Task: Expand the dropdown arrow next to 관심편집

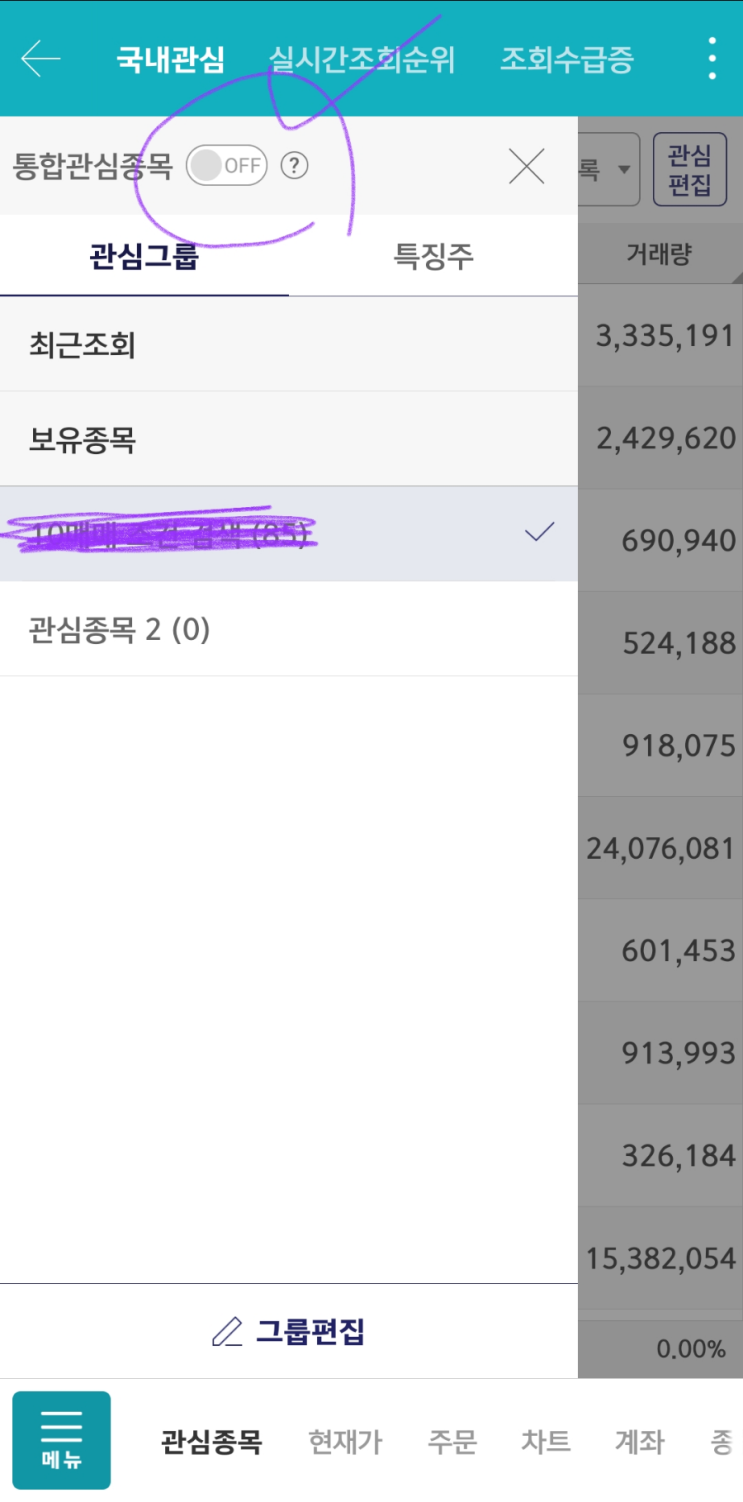Action: (623, 169)
